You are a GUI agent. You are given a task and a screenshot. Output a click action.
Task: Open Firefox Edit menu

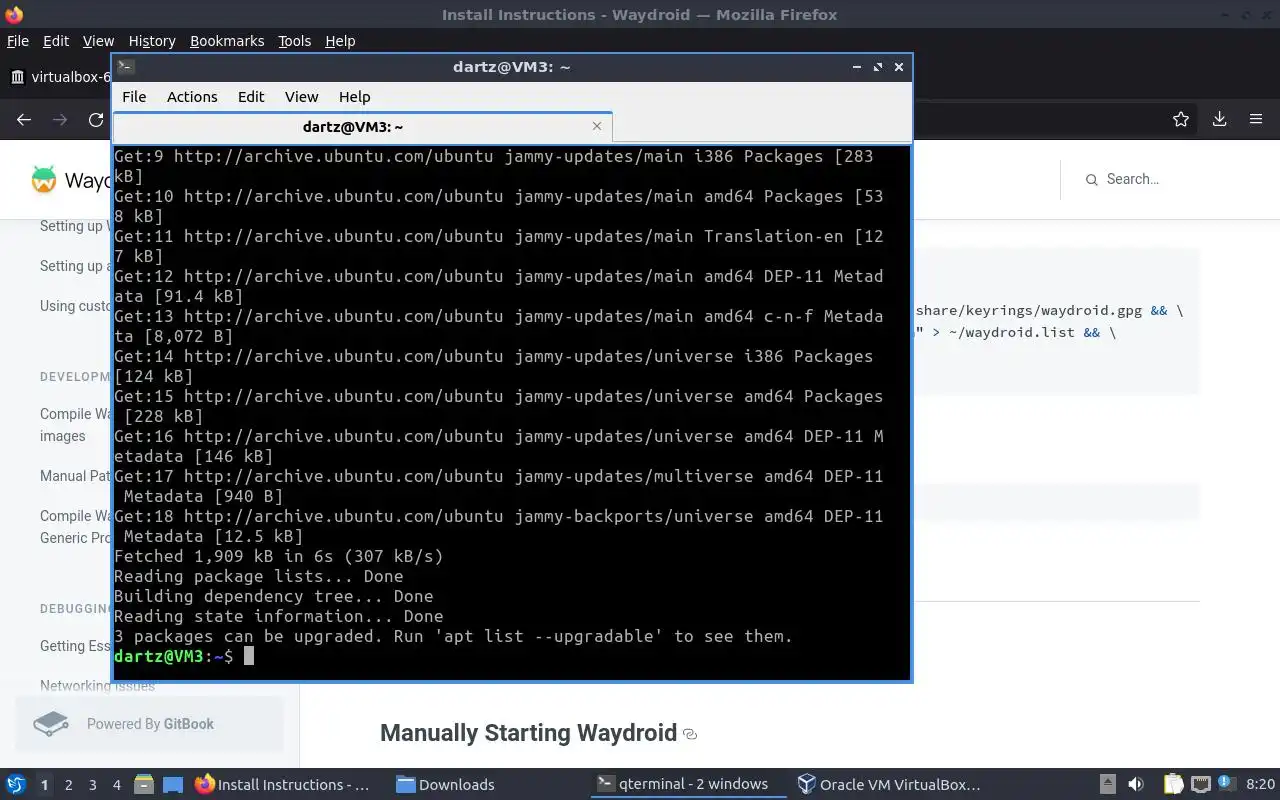[56, 41]
